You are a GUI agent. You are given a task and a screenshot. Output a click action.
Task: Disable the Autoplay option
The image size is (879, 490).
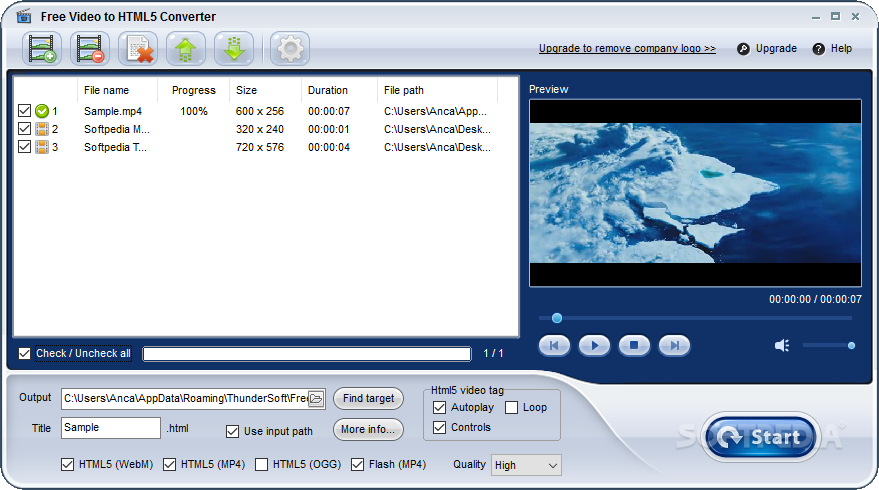pos(440,408)
